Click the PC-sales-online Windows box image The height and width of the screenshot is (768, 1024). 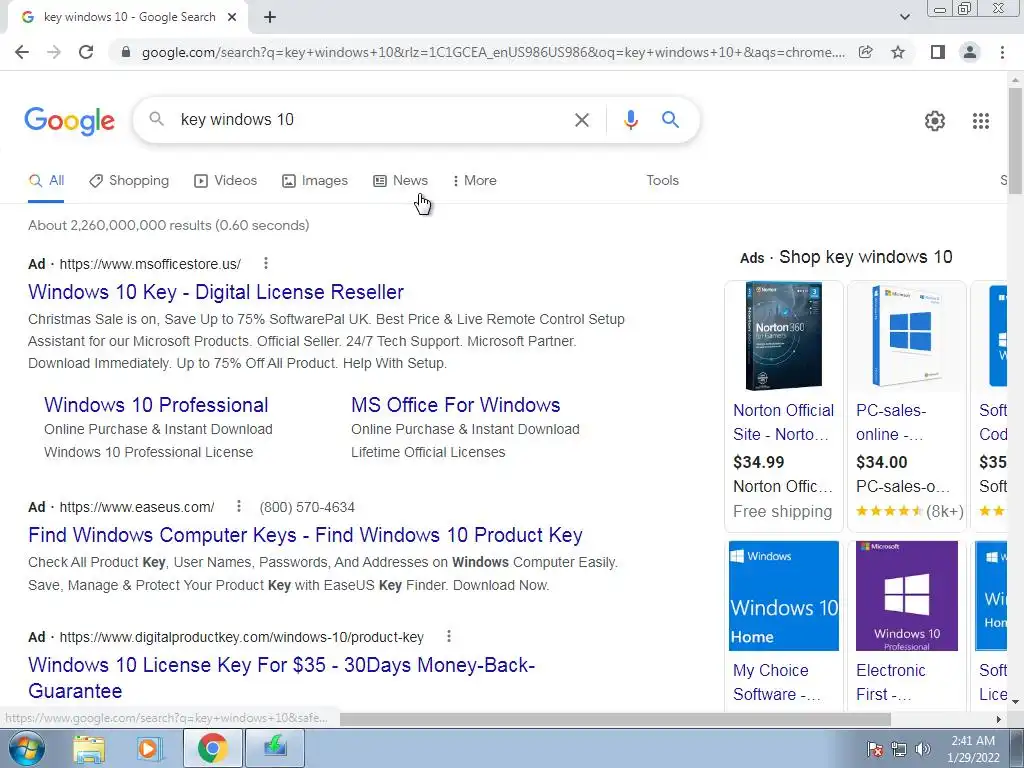tap(906, 336)
